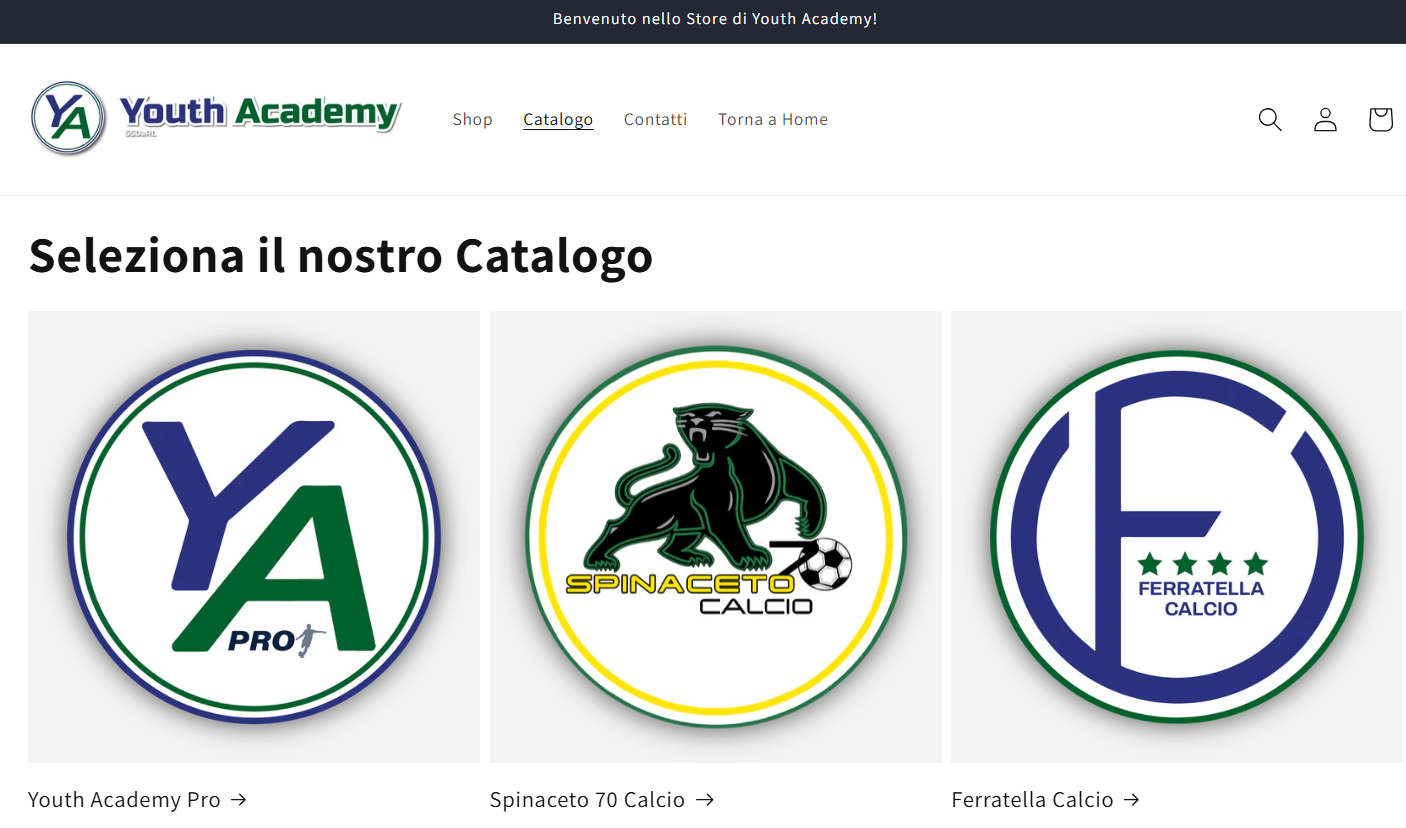
Task: Select the Catalogo menu item
Action: pos(558,119)
